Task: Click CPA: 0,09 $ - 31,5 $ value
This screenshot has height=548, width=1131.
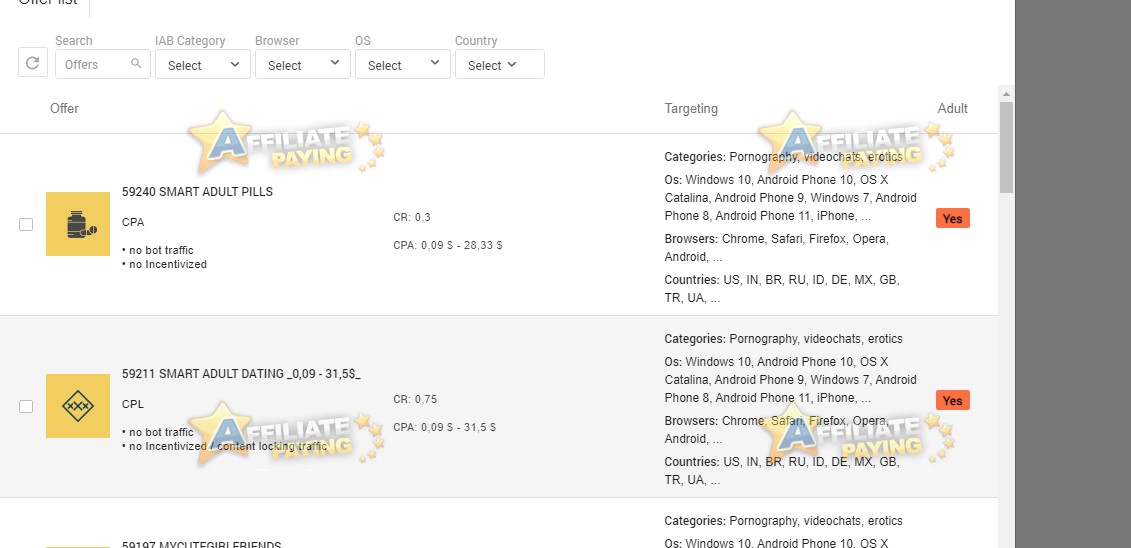Action: [444, 427]
